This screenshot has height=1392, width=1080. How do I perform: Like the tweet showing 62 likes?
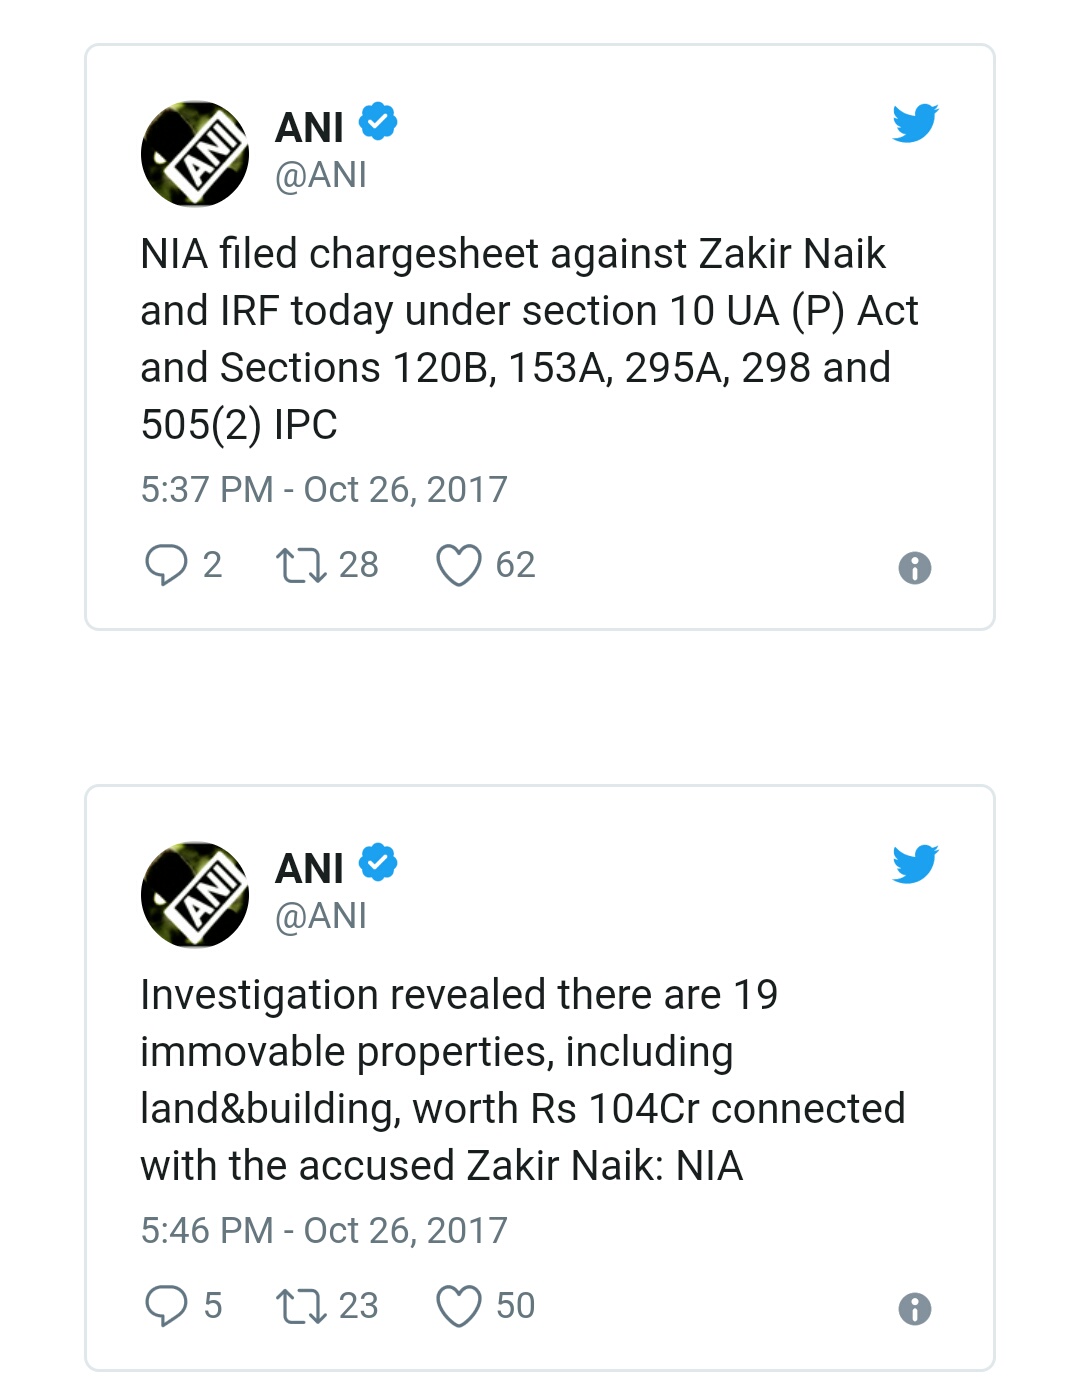pyautogui.click(x=459, y=565)
